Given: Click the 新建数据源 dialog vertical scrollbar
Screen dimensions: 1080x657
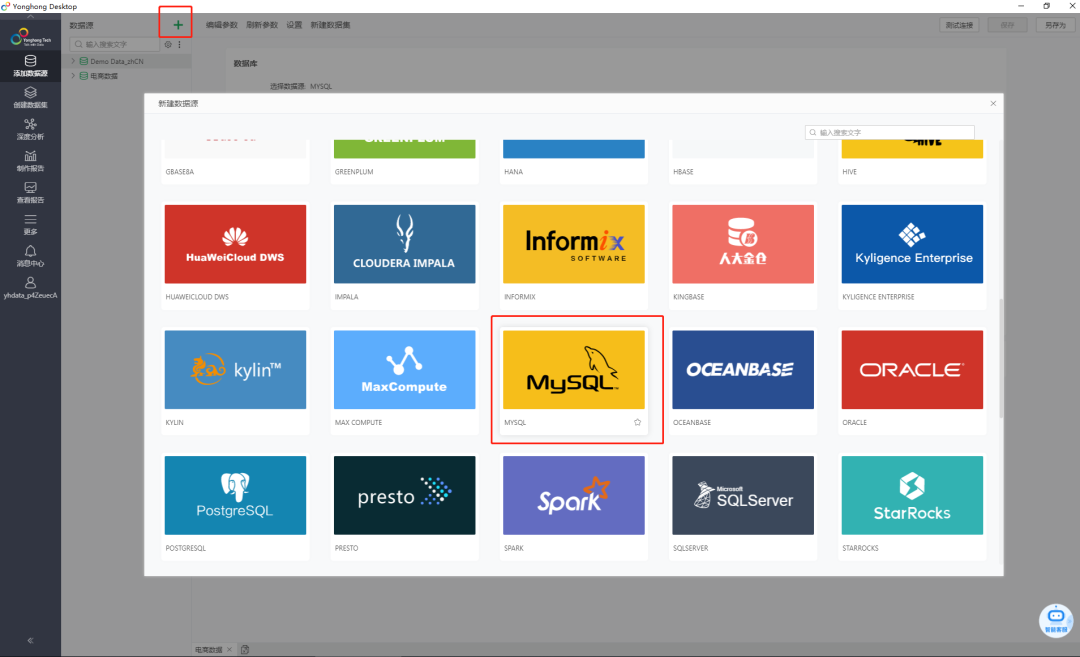Looking at the screenshot, I should (x=1001, y=358).
